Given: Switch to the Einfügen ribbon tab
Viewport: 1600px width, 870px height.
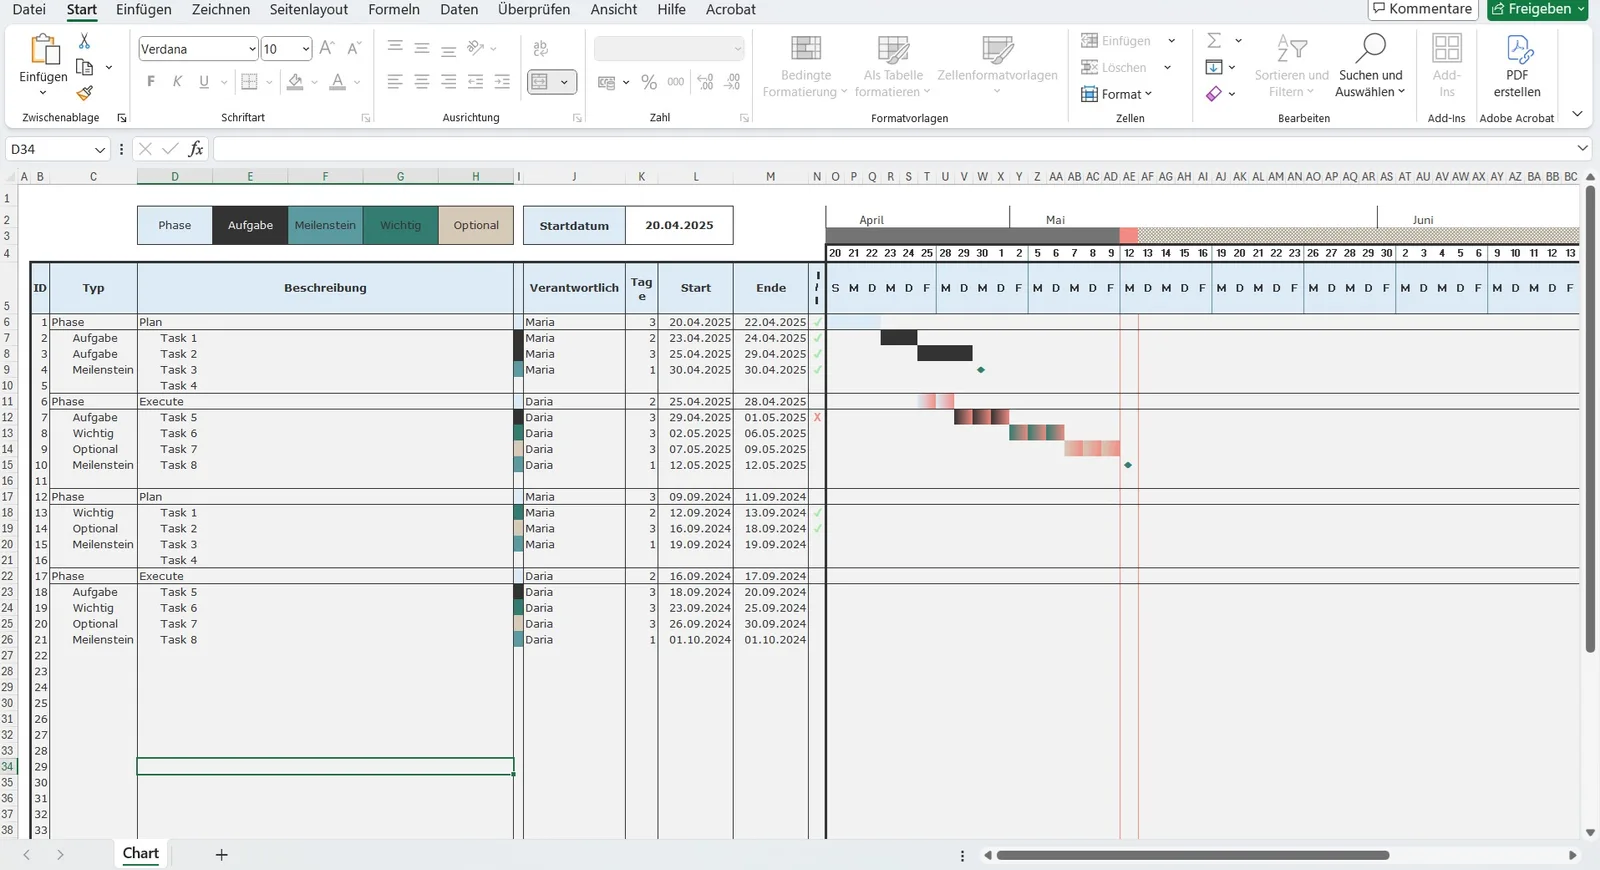Looking at the screenshot, I should pos(144,10).
